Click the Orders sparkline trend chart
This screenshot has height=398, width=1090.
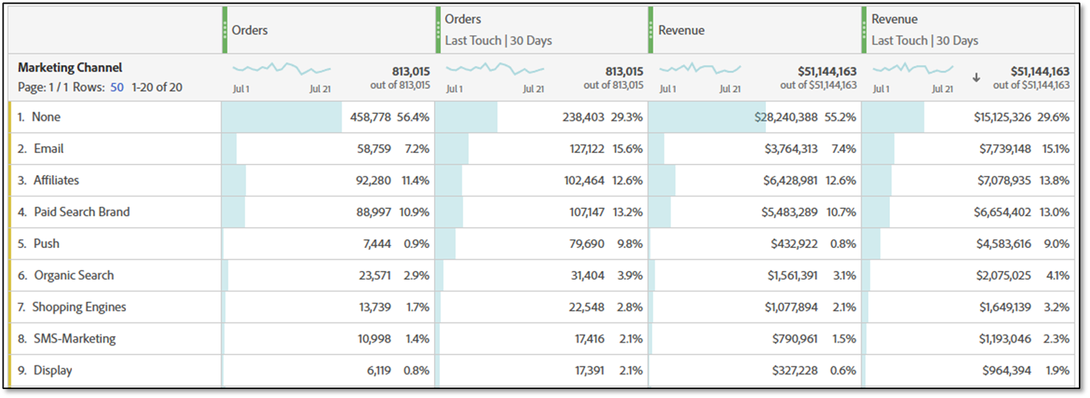(282, 69)
